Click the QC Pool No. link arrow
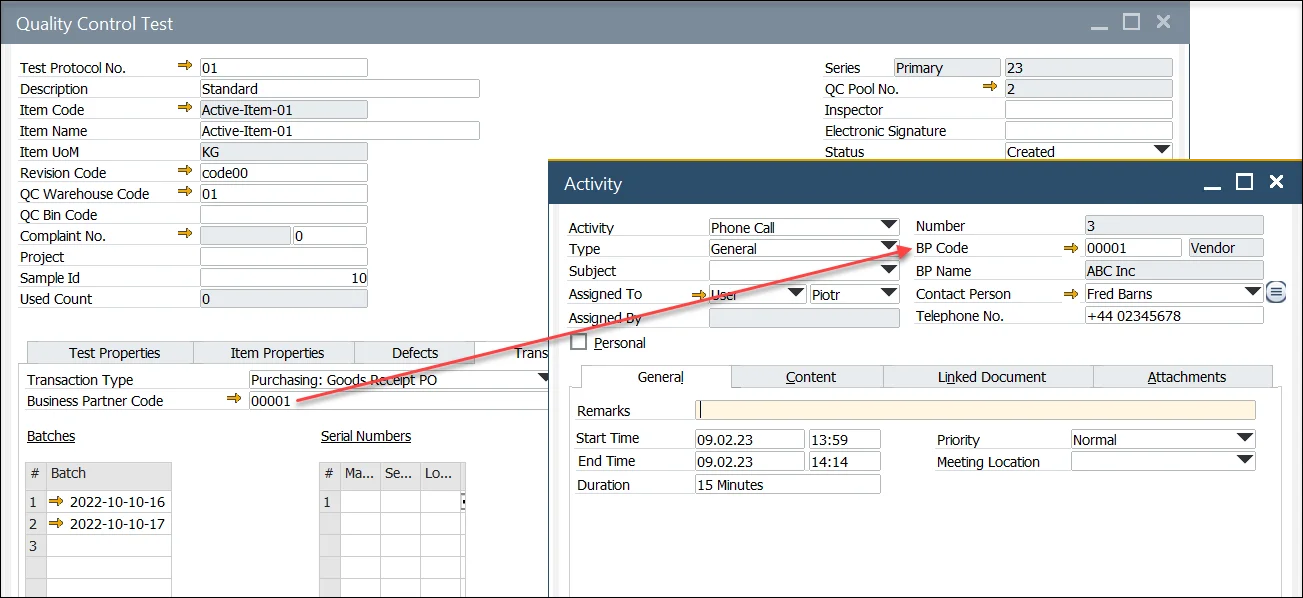 point(990,87)
